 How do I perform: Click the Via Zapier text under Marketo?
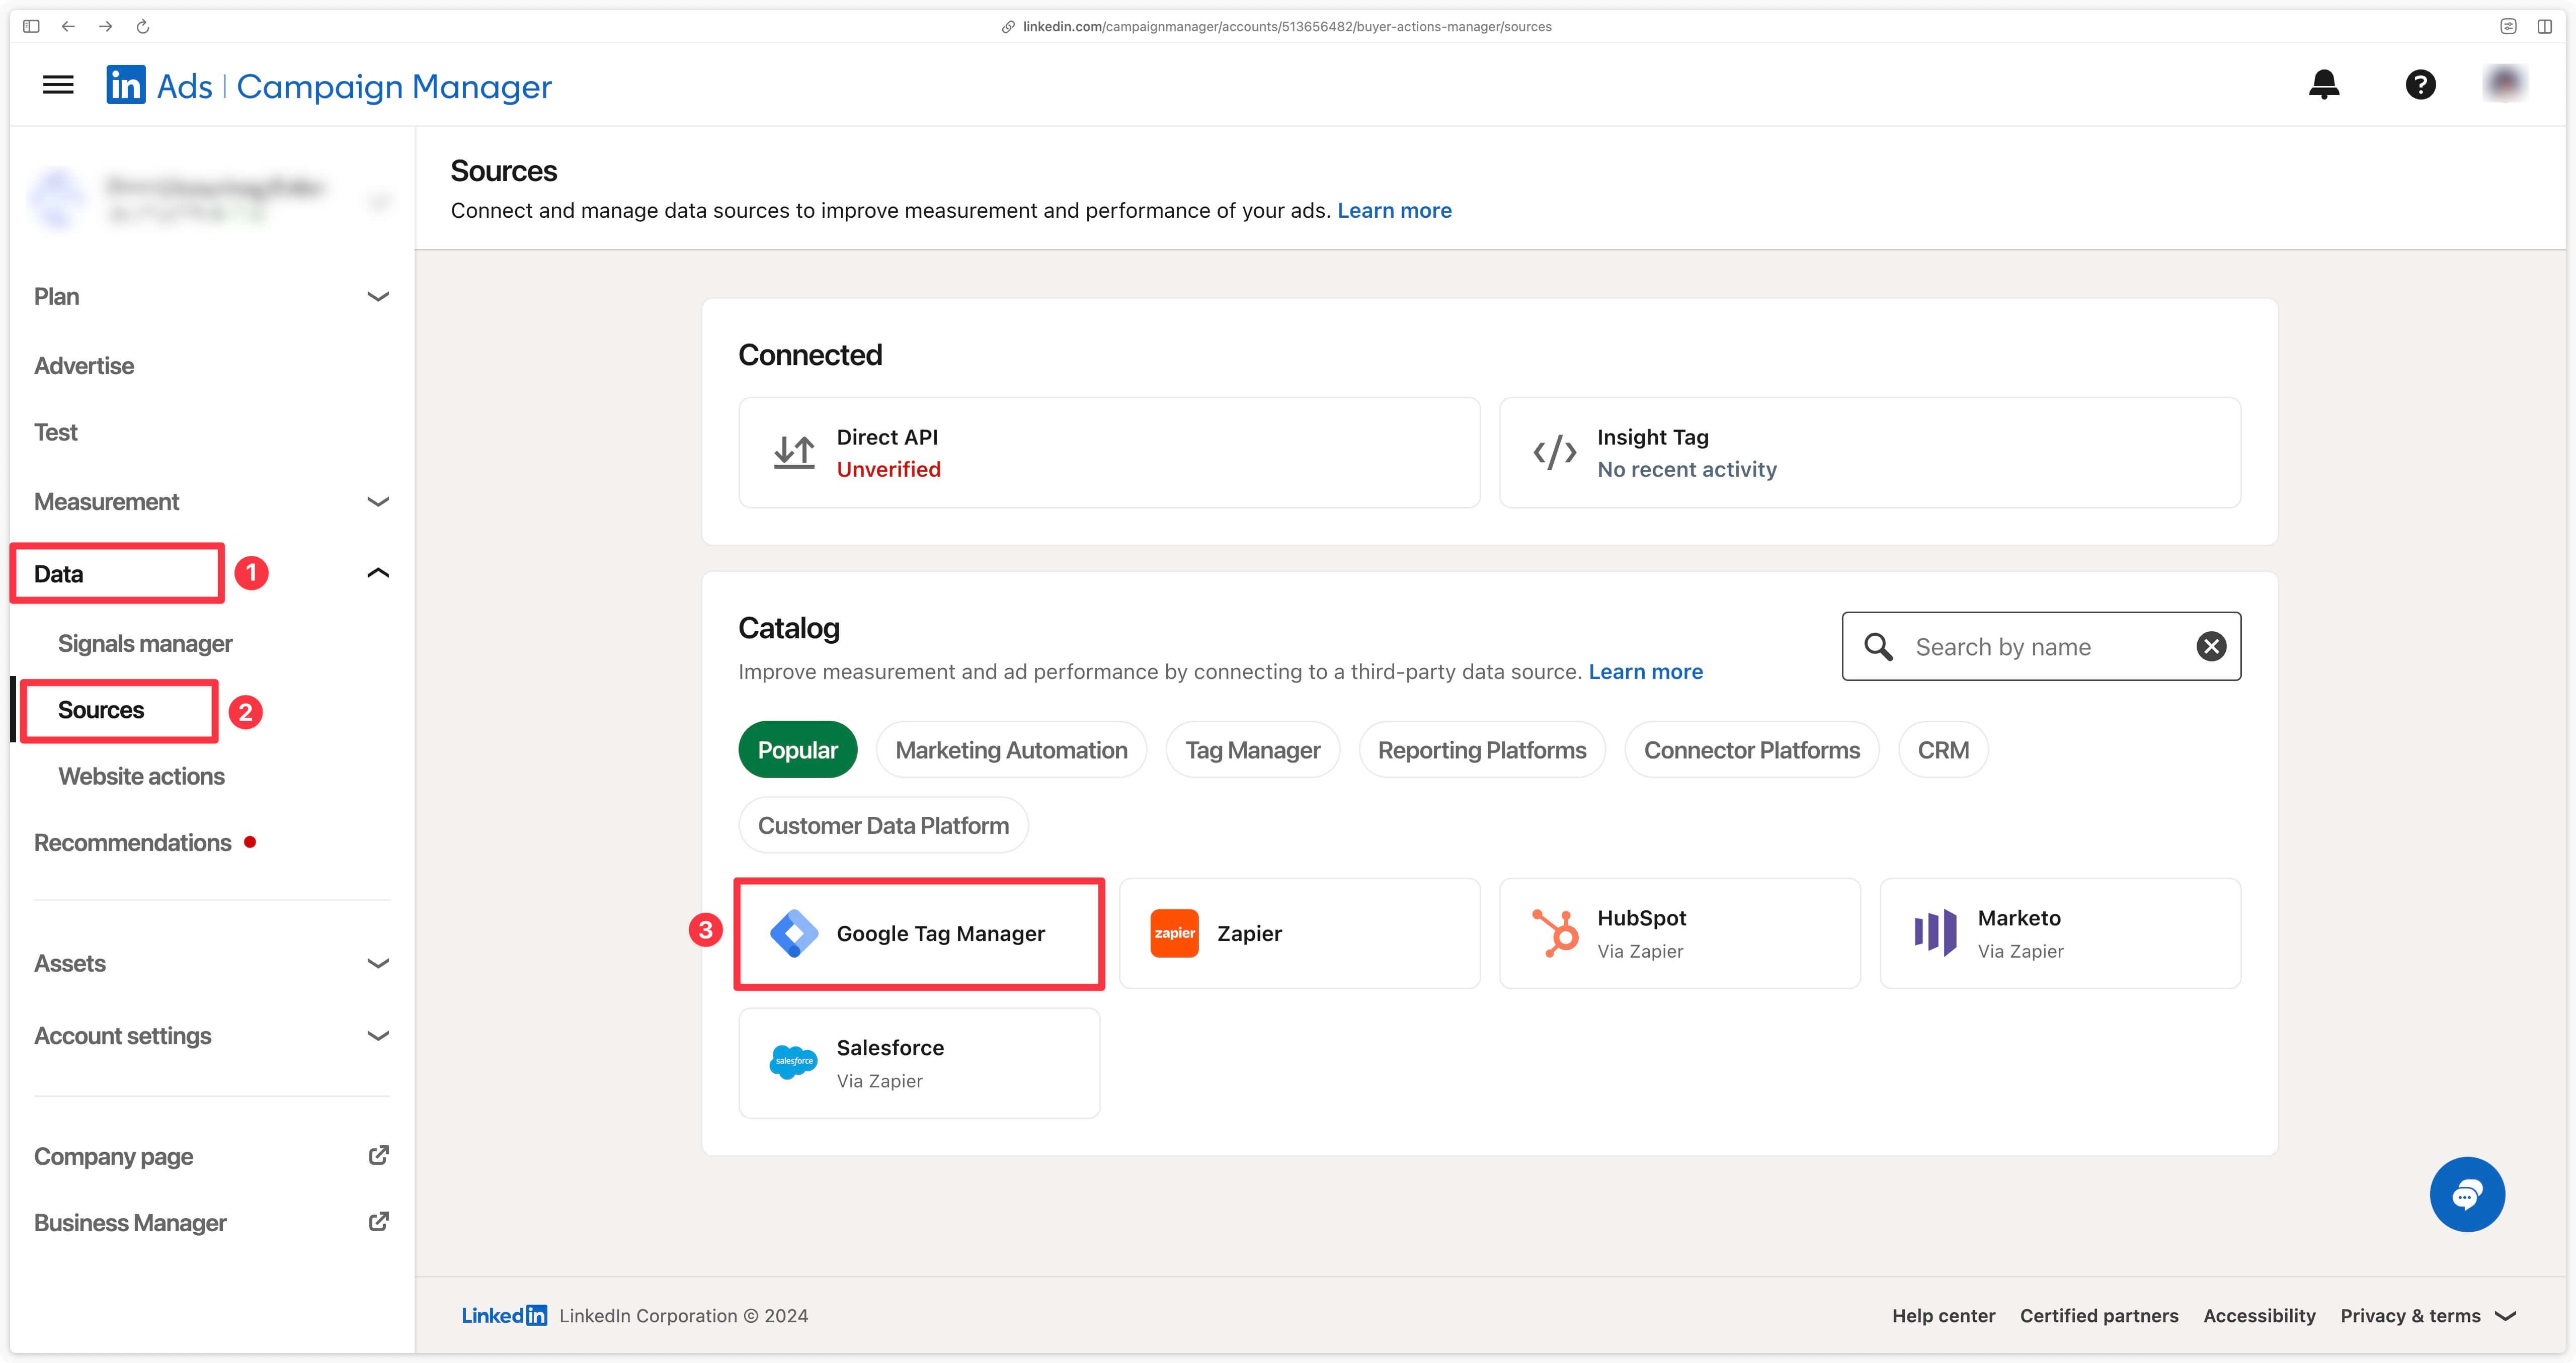(2020, 951)
